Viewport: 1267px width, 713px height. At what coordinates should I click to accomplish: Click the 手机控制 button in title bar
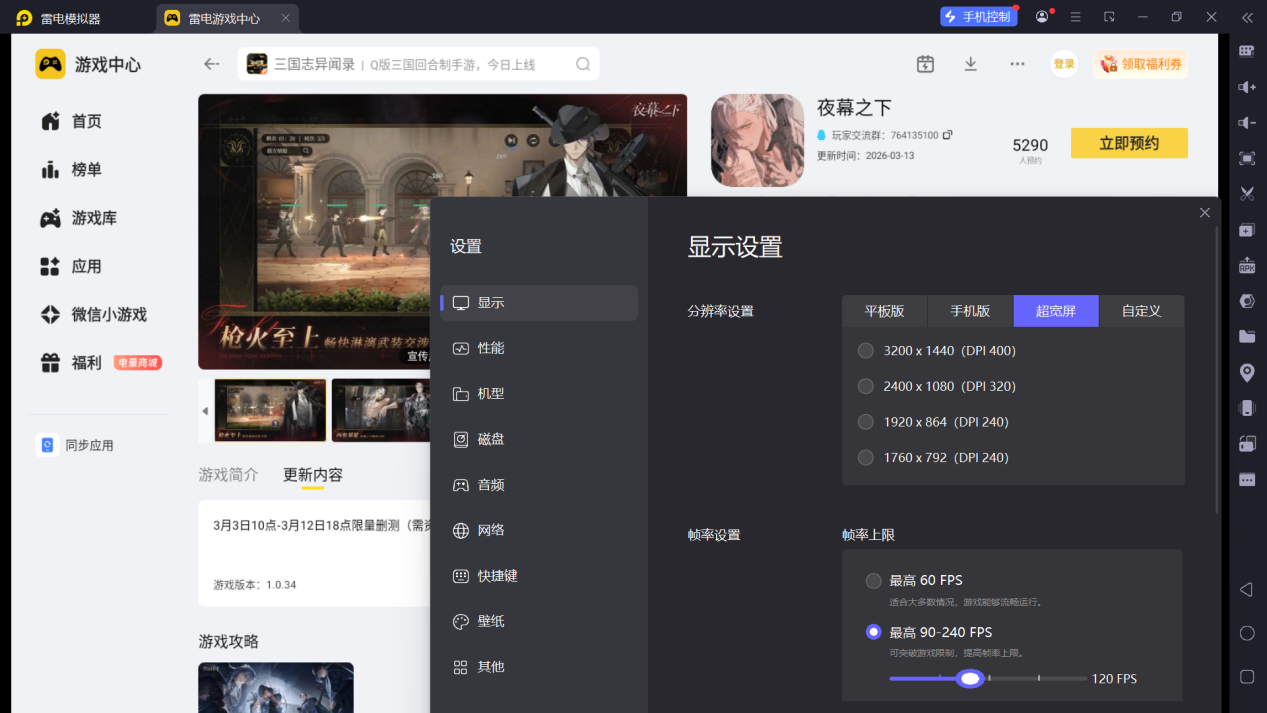pyautogui.click(x=978, y=17)
